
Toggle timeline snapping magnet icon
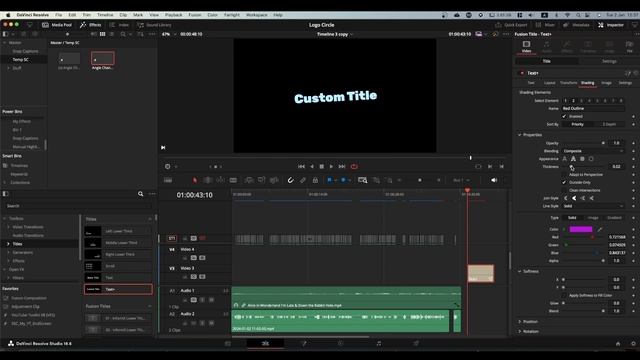coord(290,180)
